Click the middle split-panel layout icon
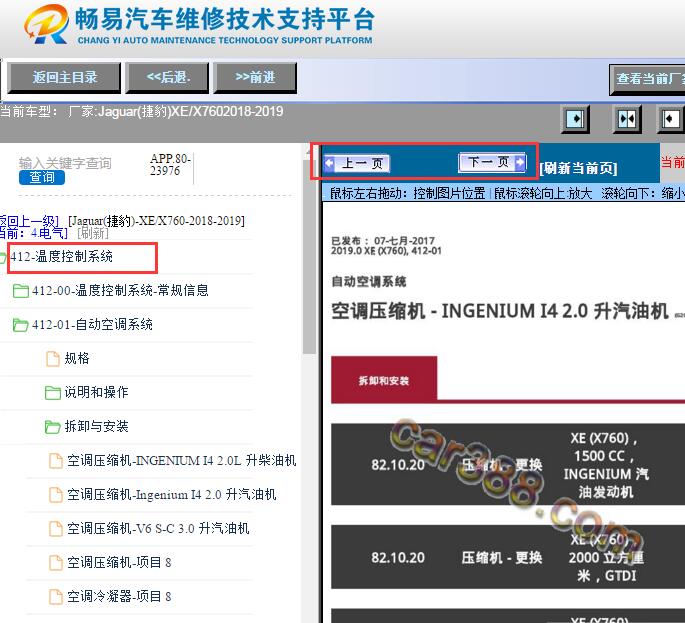Image resolution: width=685 pixels, height=623 pixels. point(627,119)
